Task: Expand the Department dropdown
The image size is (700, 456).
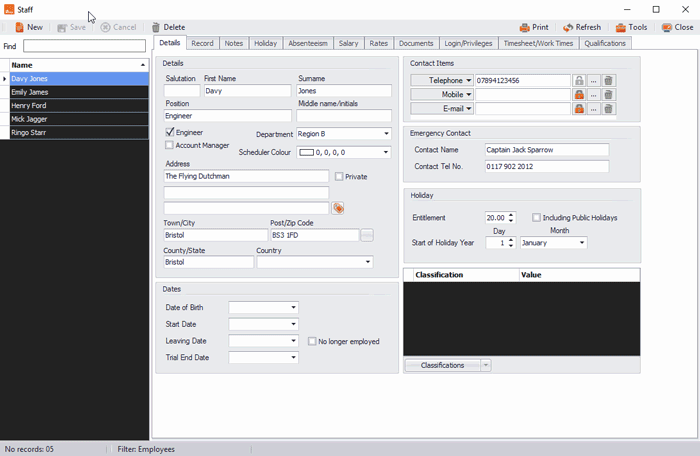Action: 386,134
